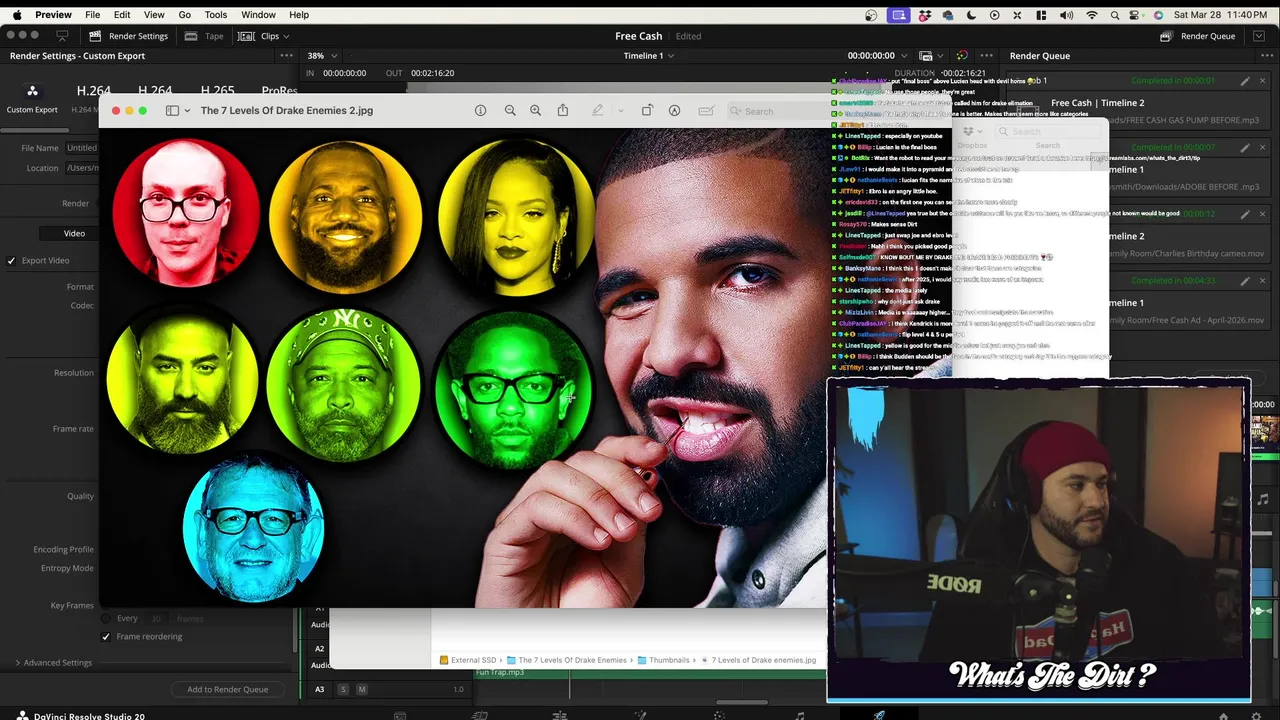
Task: Select the H.265 render preset
Action: 217,91
